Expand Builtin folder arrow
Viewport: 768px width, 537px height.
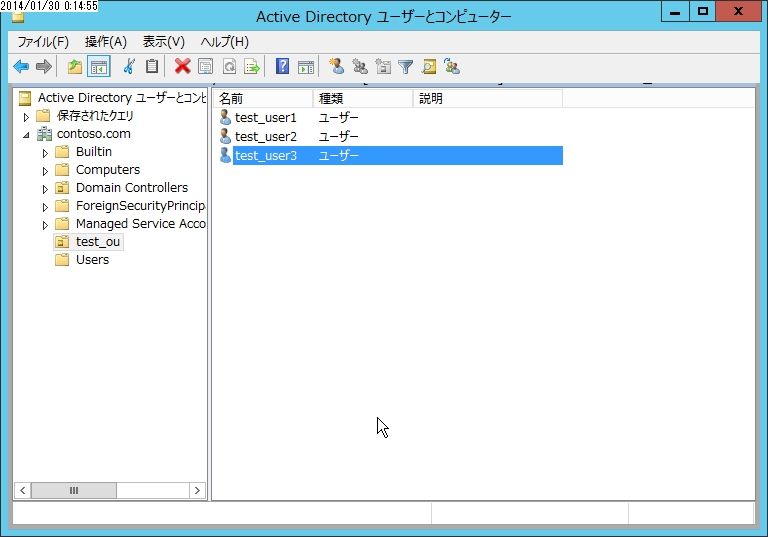[45, 153]
